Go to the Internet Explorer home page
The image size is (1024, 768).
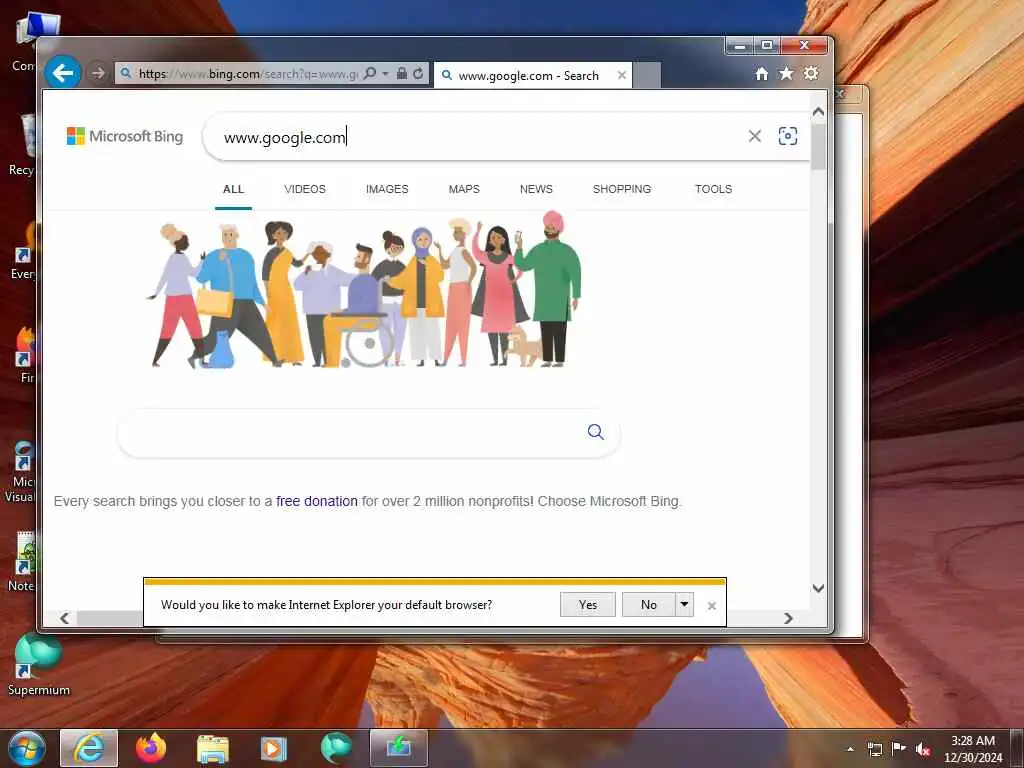[x=761, y=74]
